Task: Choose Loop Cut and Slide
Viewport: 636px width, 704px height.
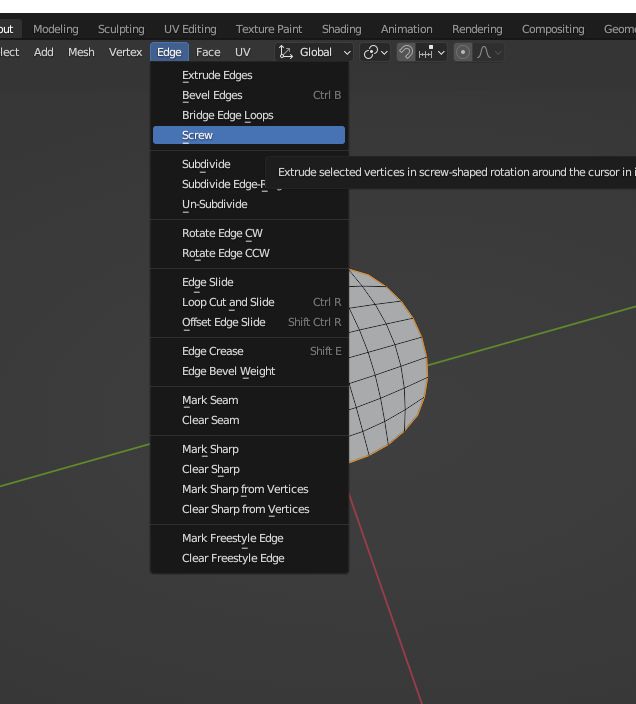Action: coord(249,302)
